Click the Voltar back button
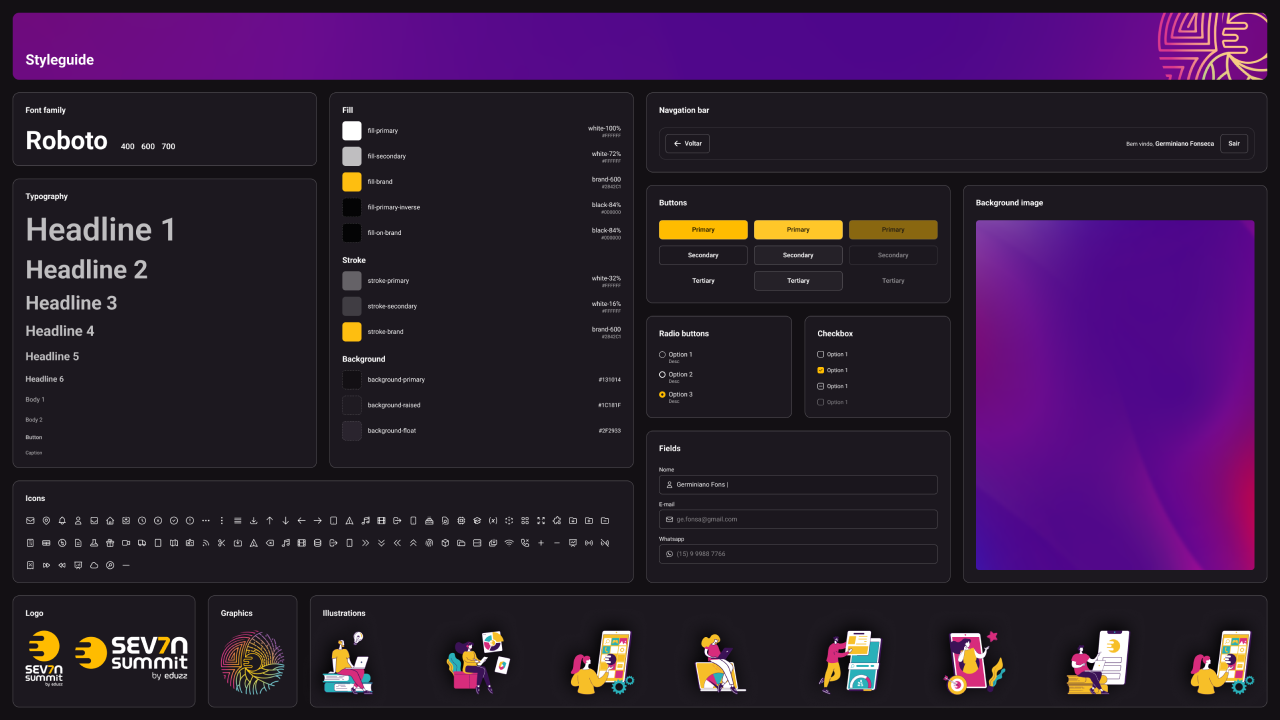This screenshot has height=720, width=1280. [687, 143]
